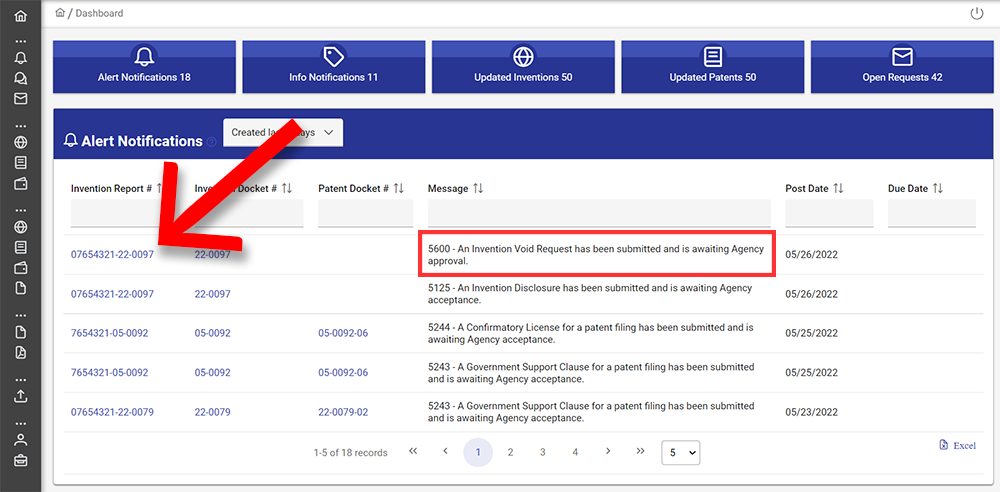The image size is (1000, 492).
Task: Go to page 2 of the records
Action: tap(510, 453)
